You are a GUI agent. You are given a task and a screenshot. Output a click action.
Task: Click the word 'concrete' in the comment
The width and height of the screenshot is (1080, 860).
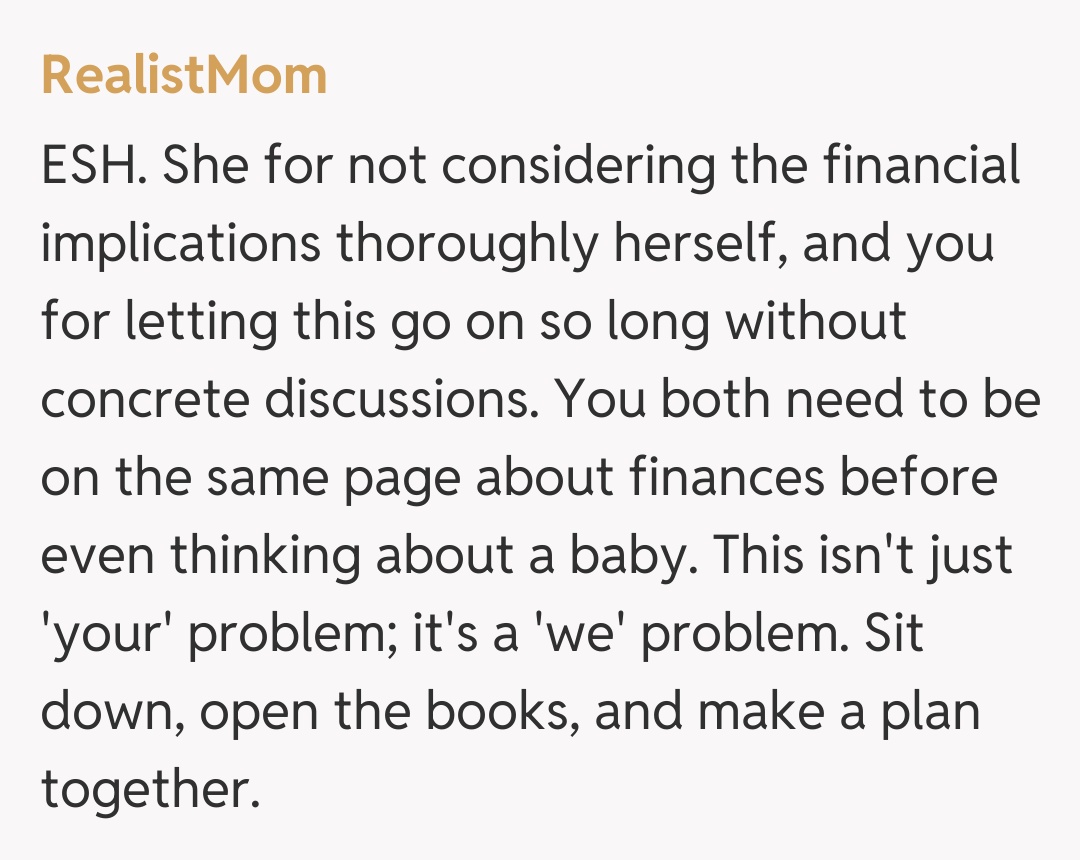[x=143, y=400]
